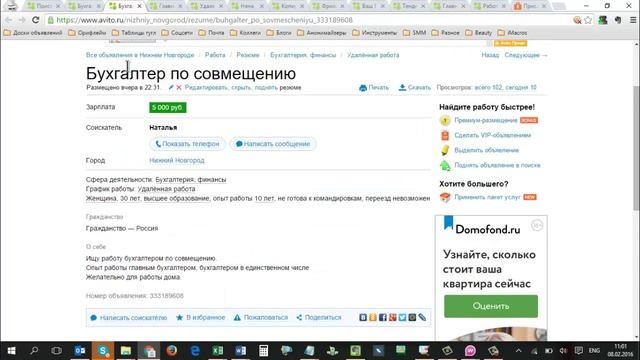Open the Доски объявлений bookmark folder
Viewport: 640px width, 360px height.
[x=33, y=33]
